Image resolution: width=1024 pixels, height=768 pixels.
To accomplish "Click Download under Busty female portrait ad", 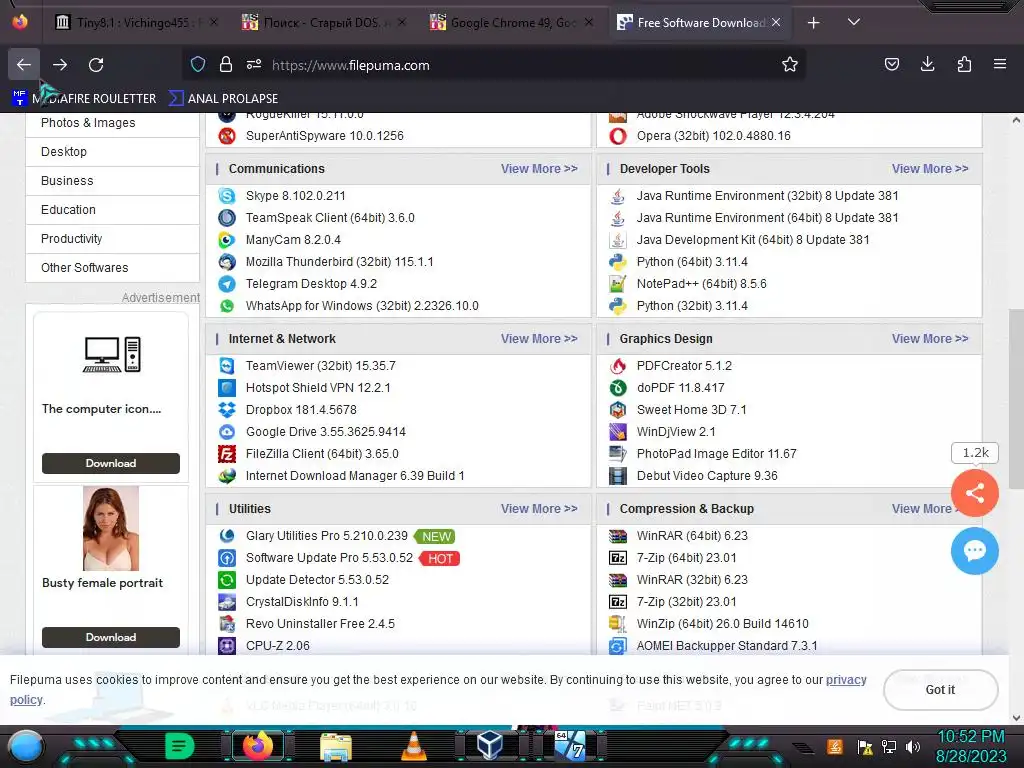I will pyautogui.click(x=111, y=637).
